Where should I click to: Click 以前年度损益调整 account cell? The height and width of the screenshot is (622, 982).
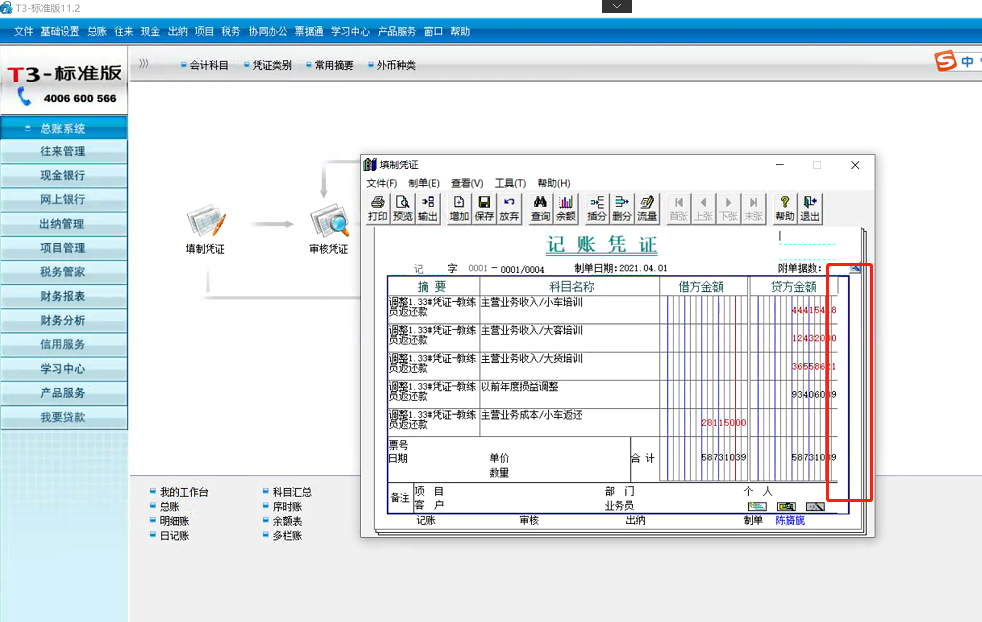pyautogui.click(x=569, y=394)
